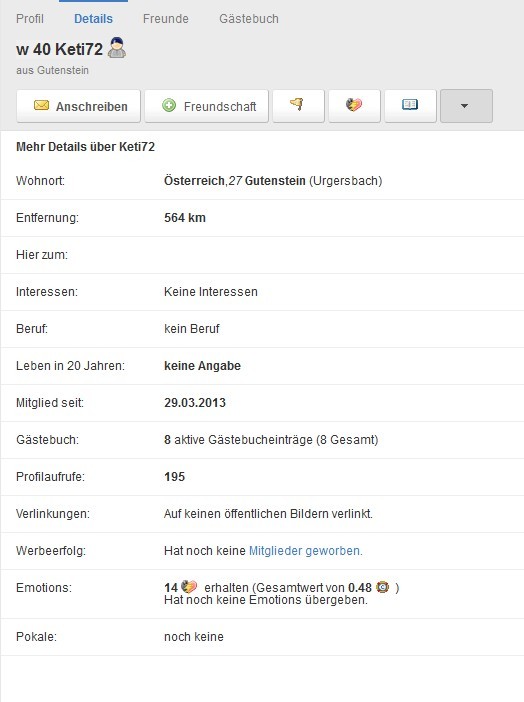Switch to the Profil tab
This screenshot has height=702, width=524.
(x=30, y=19)
